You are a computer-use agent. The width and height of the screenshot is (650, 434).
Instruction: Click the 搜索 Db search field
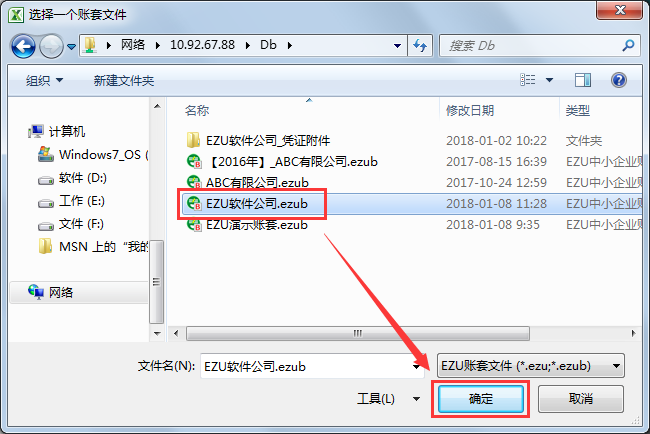click(x=532, y=45)
